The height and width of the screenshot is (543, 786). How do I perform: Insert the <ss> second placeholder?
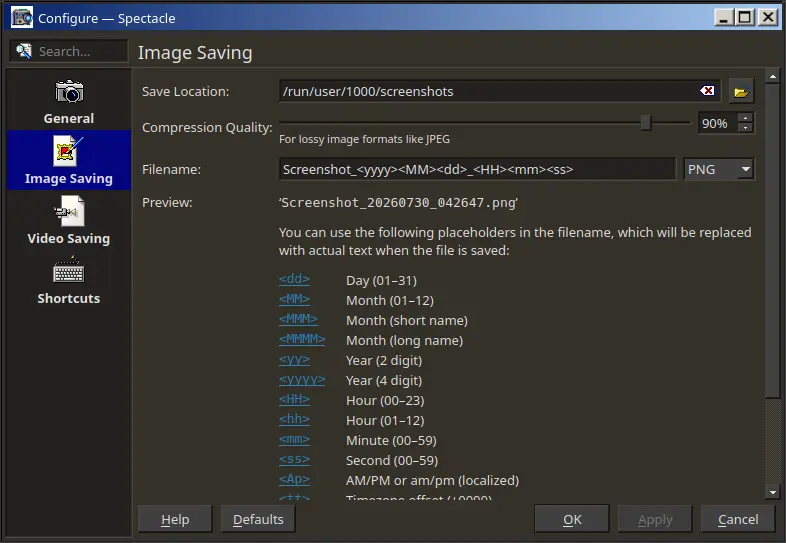click(294, 460)
